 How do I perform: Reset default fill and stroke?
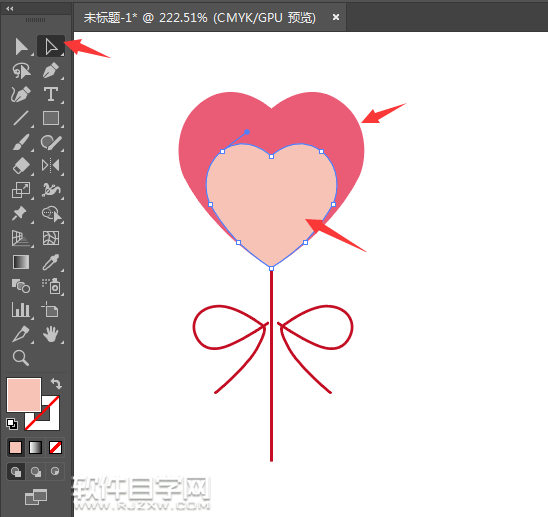12,424
